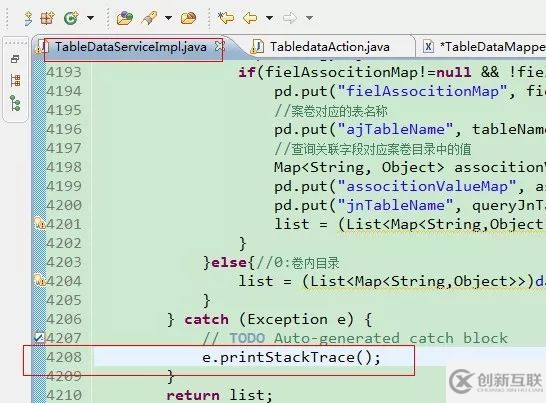The height and width of the screenshot is (403, 546).
Task: Click the comment on line 4197
Action: [x=373, y=149]
